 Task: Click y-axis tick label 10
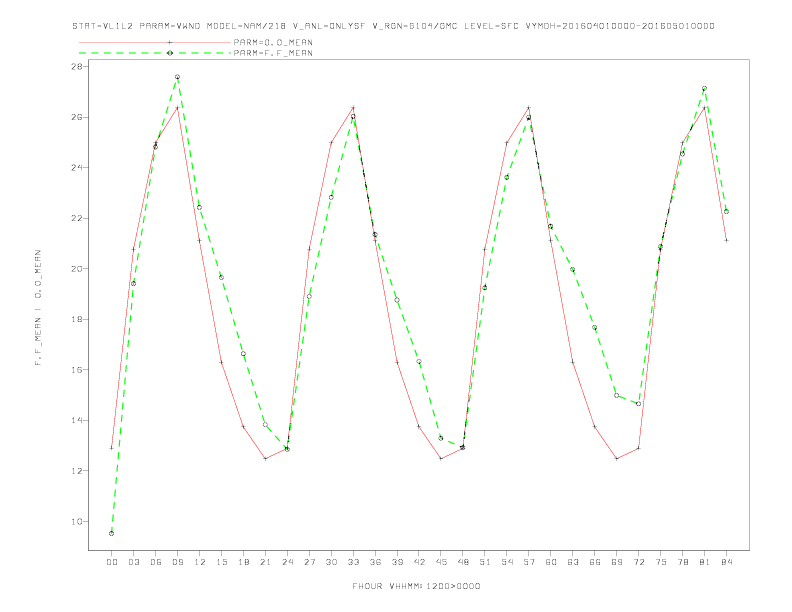point(79,521)
